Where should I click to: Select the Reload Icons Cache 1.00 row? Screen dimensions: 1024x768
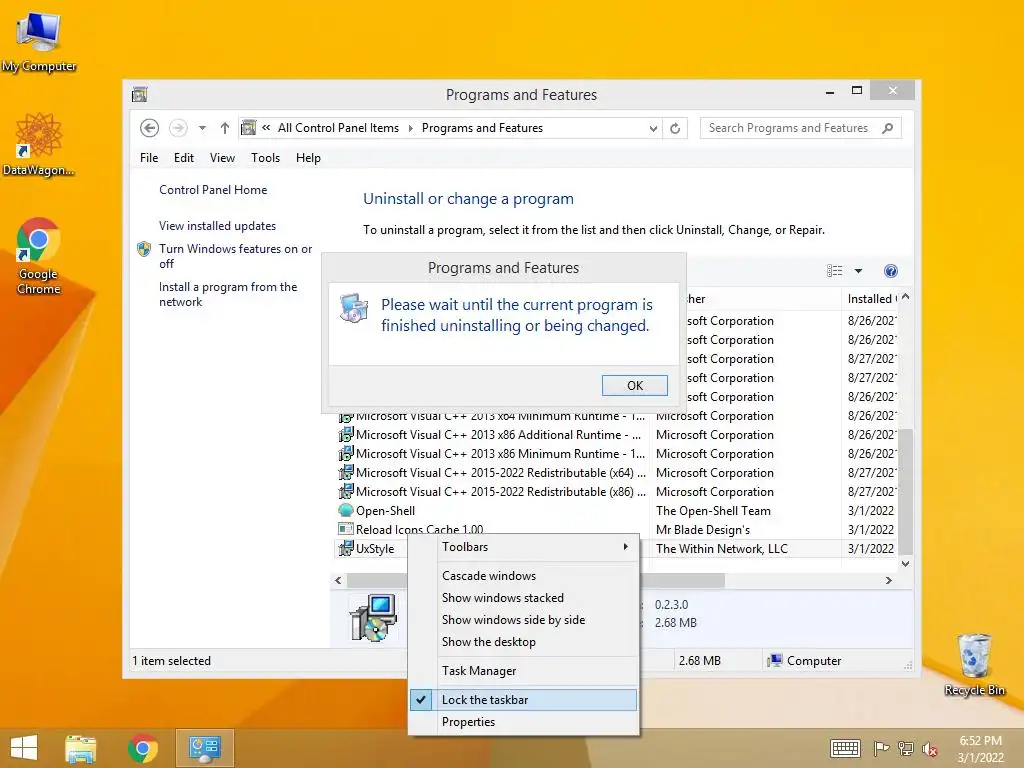[x=615, y=530]
